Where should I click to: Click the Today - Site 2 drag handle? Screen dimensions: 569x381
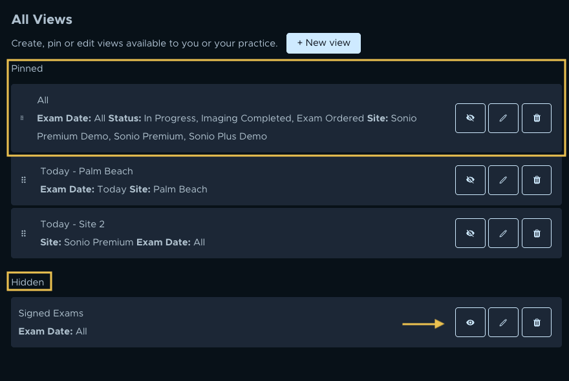pos(24,233)
